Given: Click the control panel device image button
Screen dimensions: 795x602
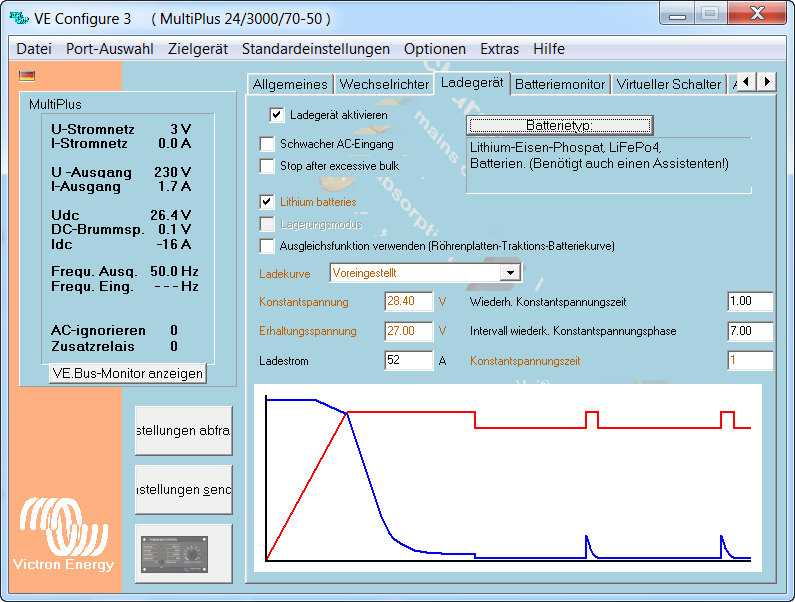Looking at the screenshot, I should click(183, 553).
